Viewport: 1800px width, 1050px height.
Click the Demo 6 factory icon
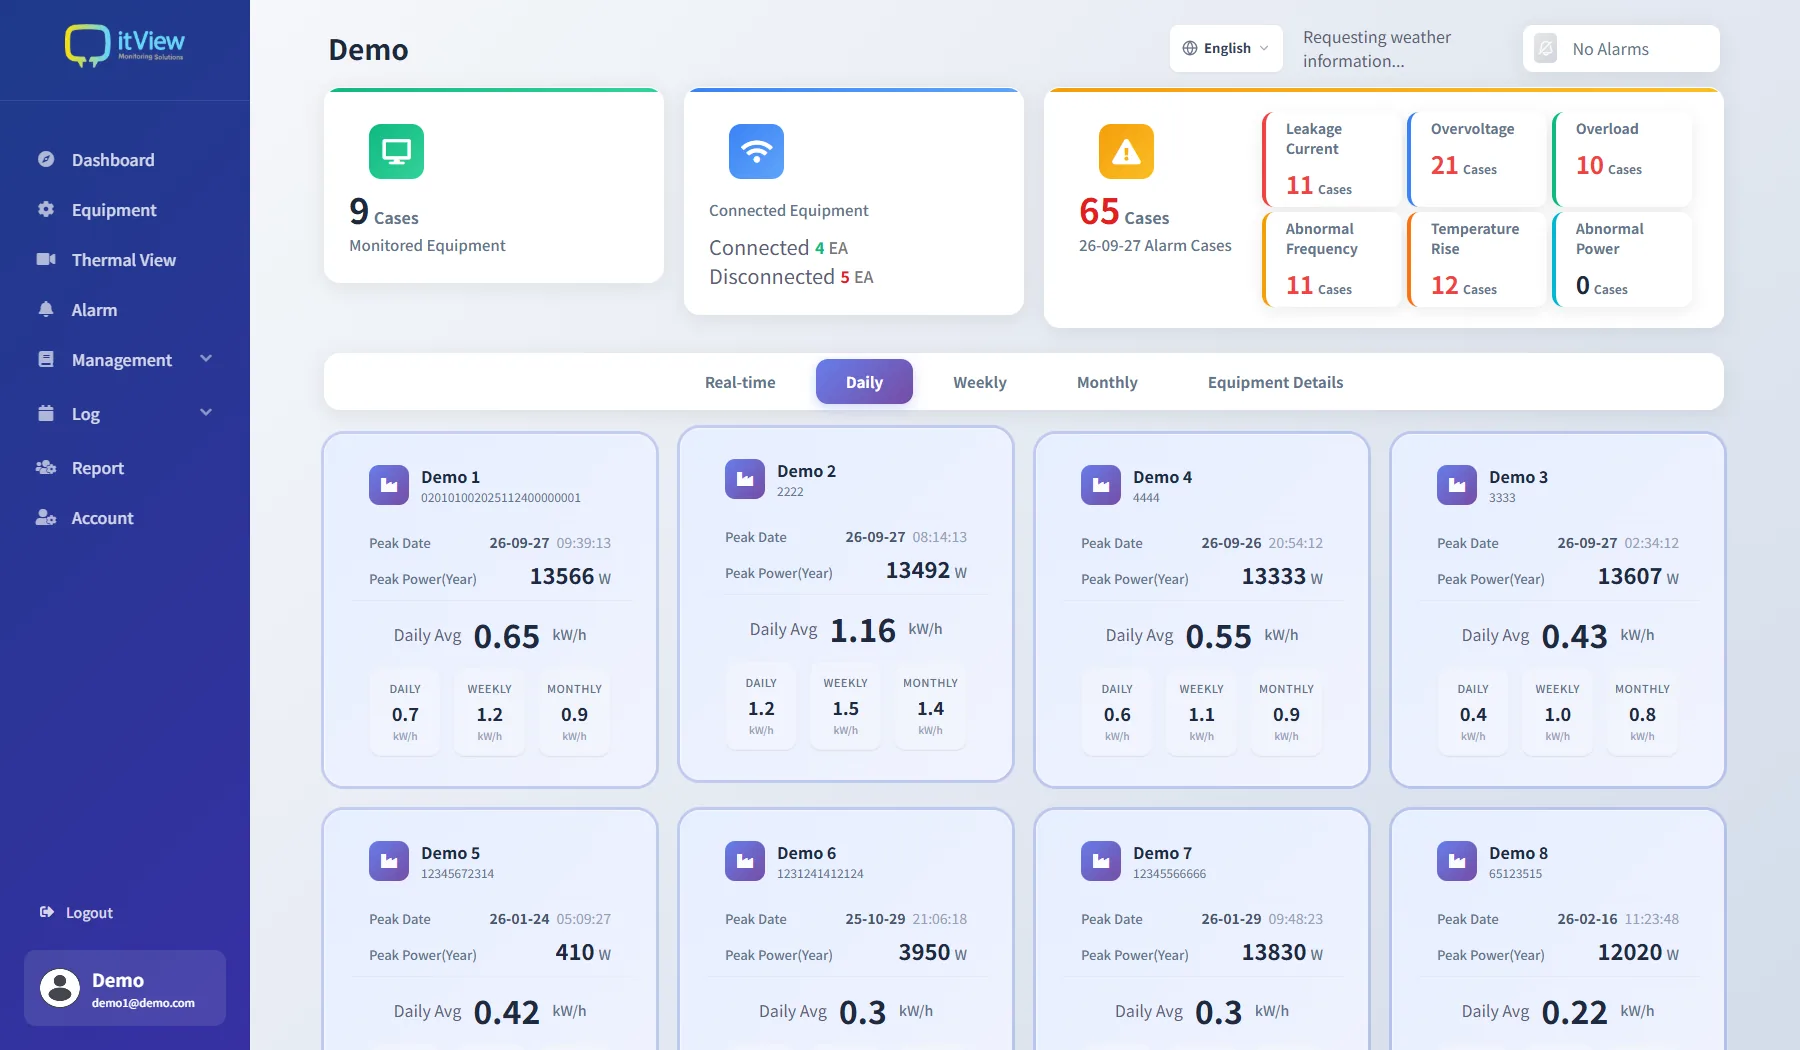[745, 861]
